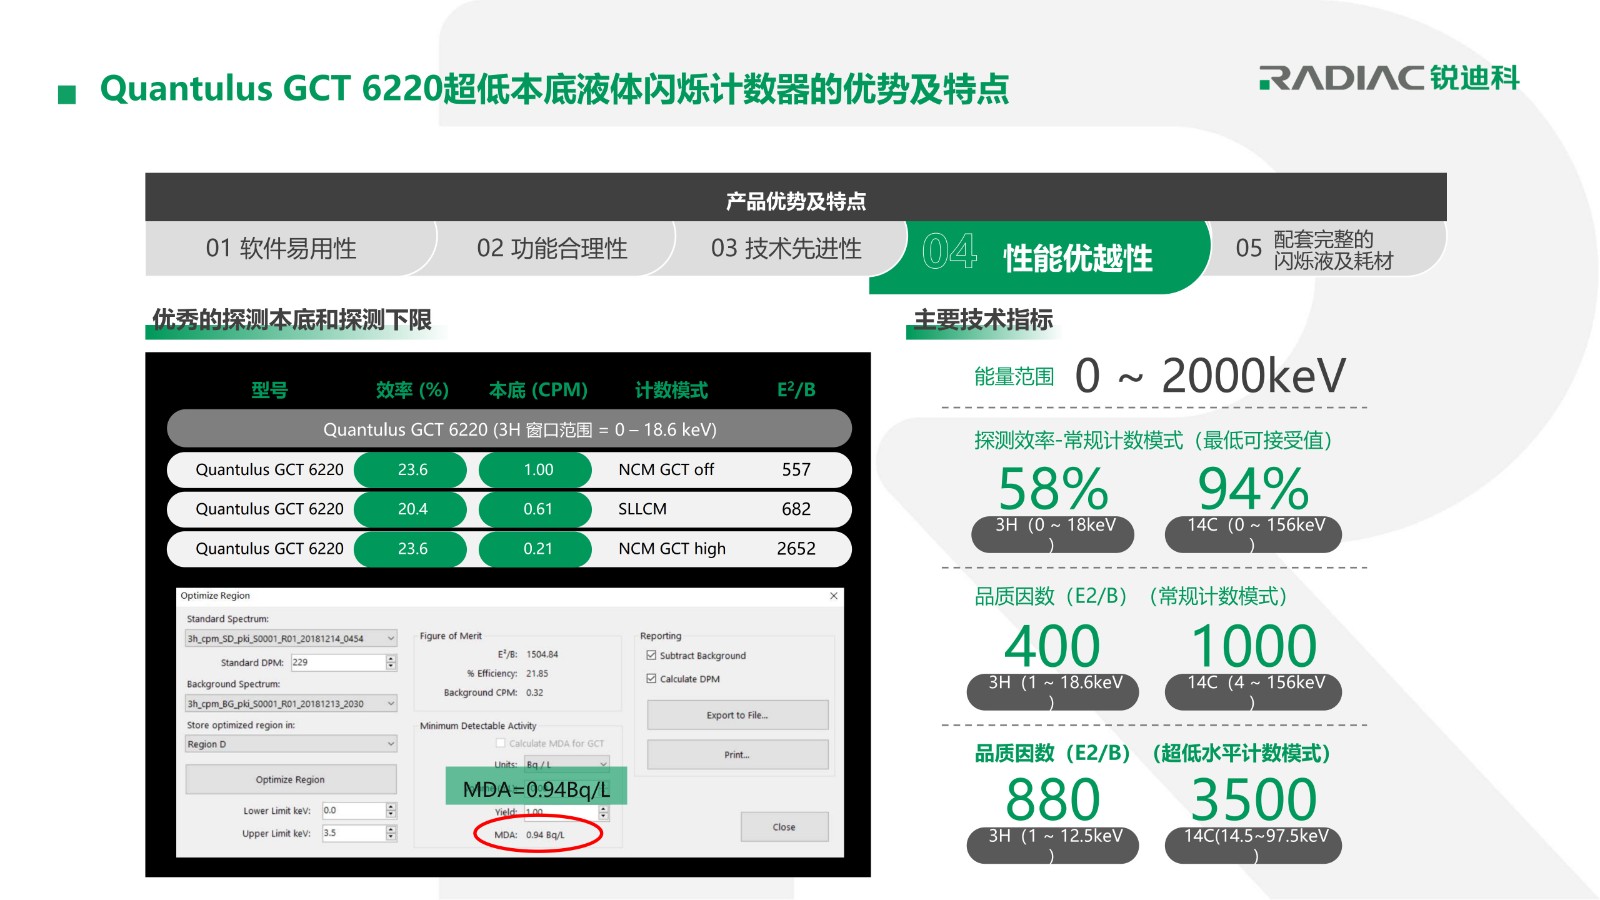Click the Lower Limit keV stepper arrows
The width and height of the screenshot is (1600, 900).
point(391,811)
